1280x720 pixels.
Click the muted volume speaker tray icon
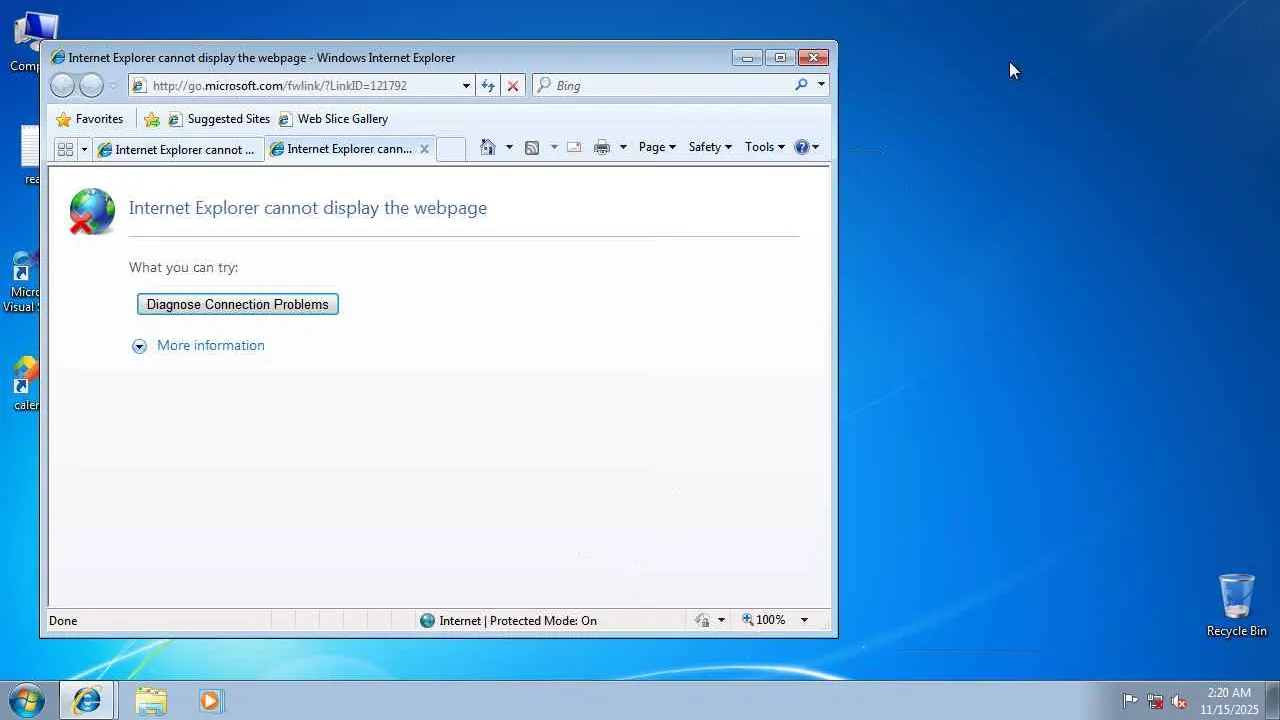point(1179,701)
